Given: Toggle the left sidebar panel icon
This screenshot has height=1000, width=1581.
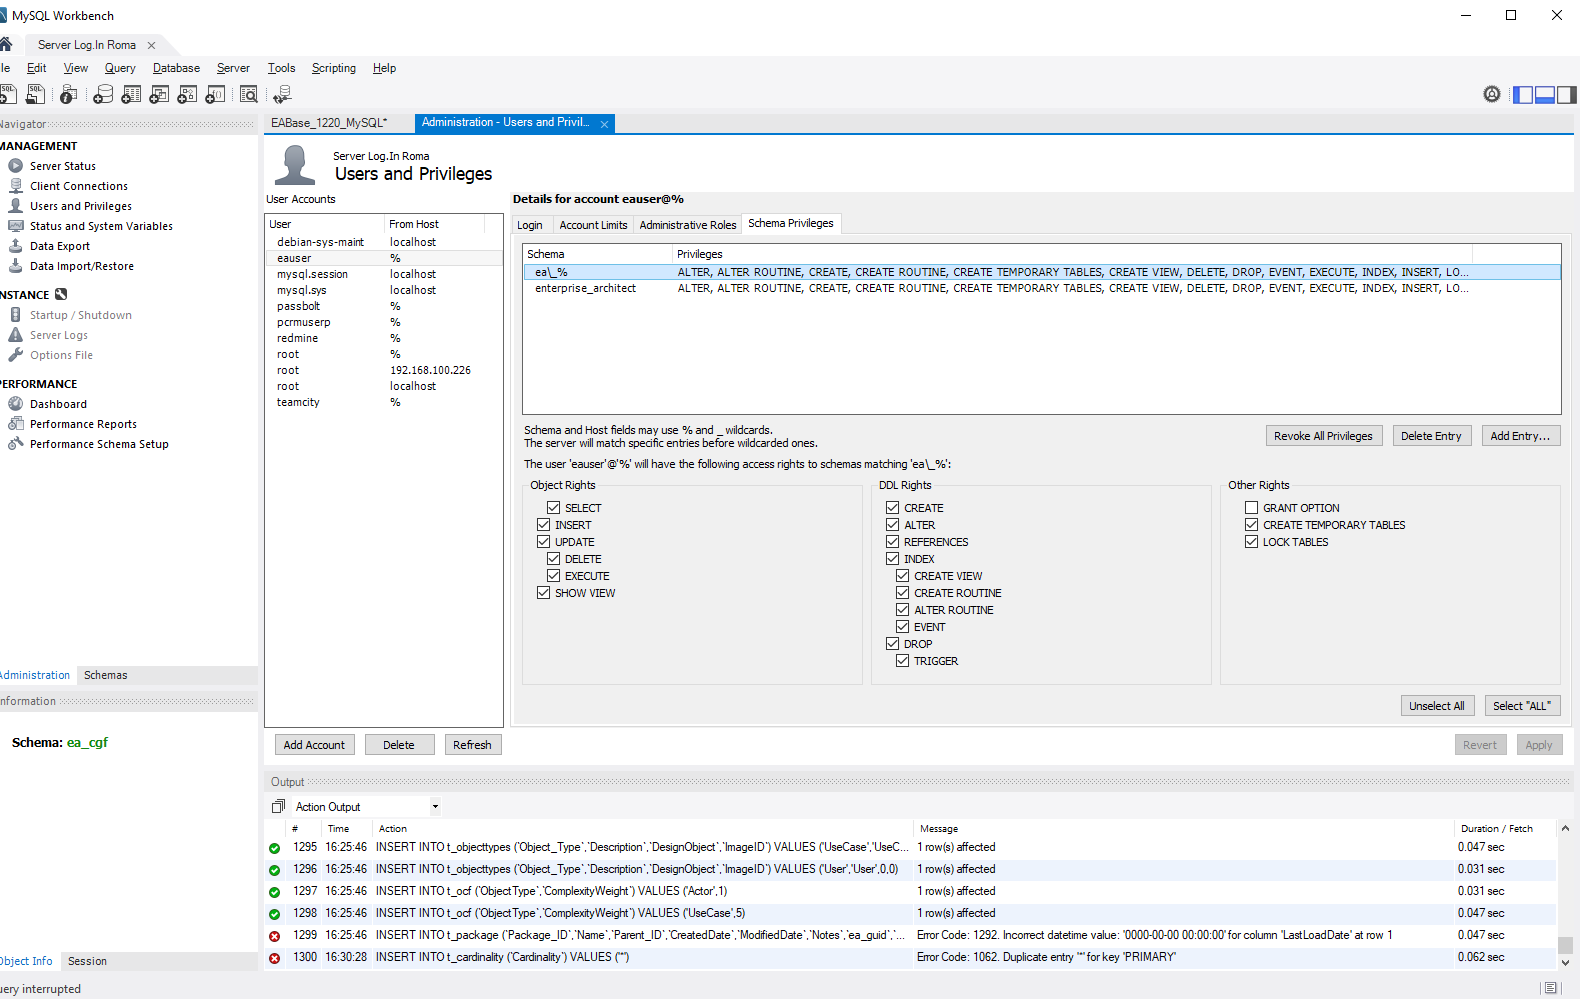Looking at the screenshot, I should [1523, 95].
